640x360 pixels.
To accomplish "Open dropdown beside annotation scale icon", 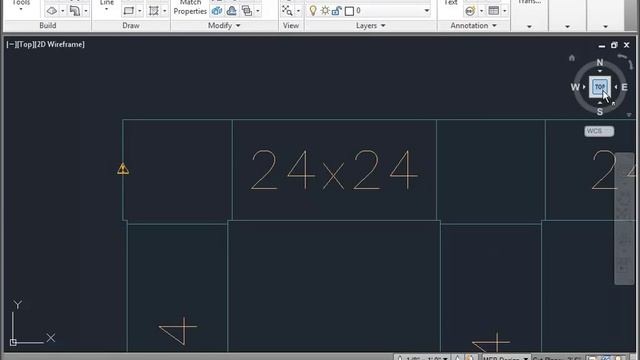I will click(x=481, y=11).
